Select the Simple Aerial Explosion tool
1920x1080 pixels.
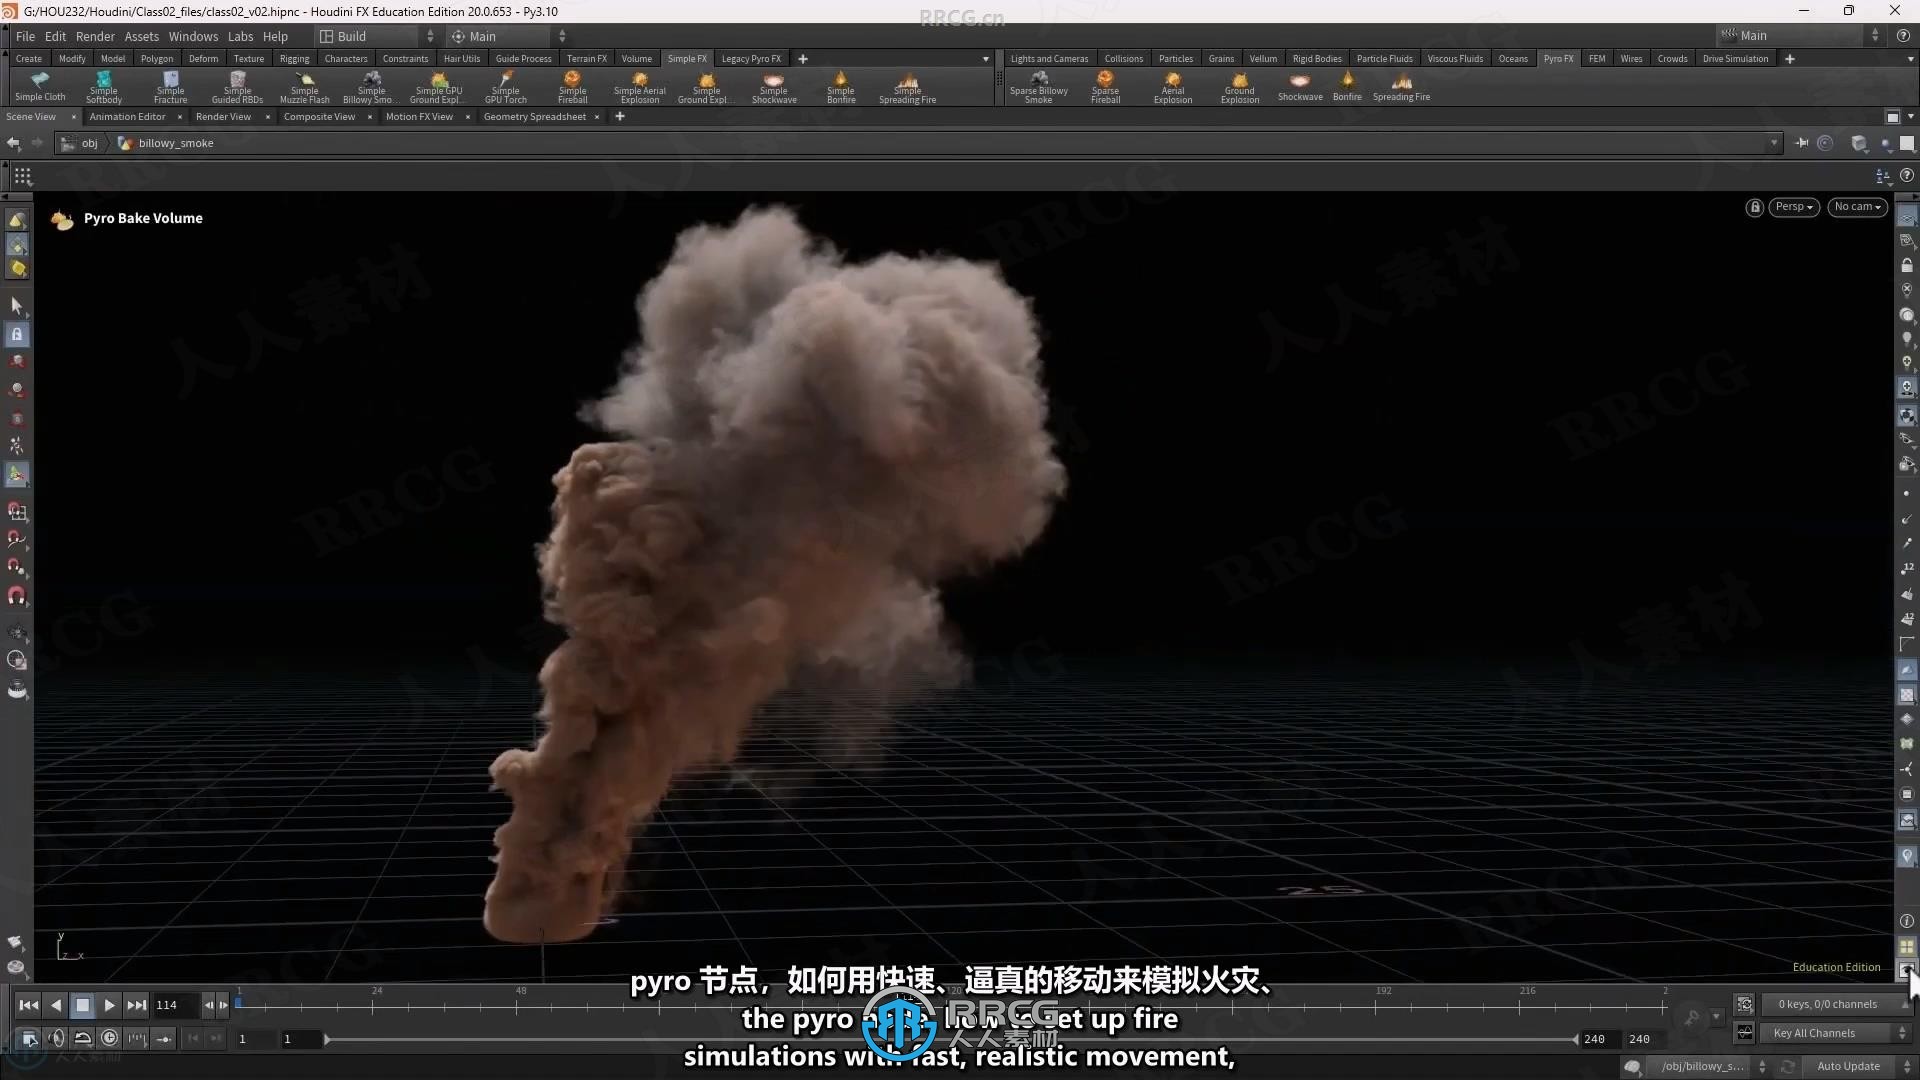click(x=639, y=87)
